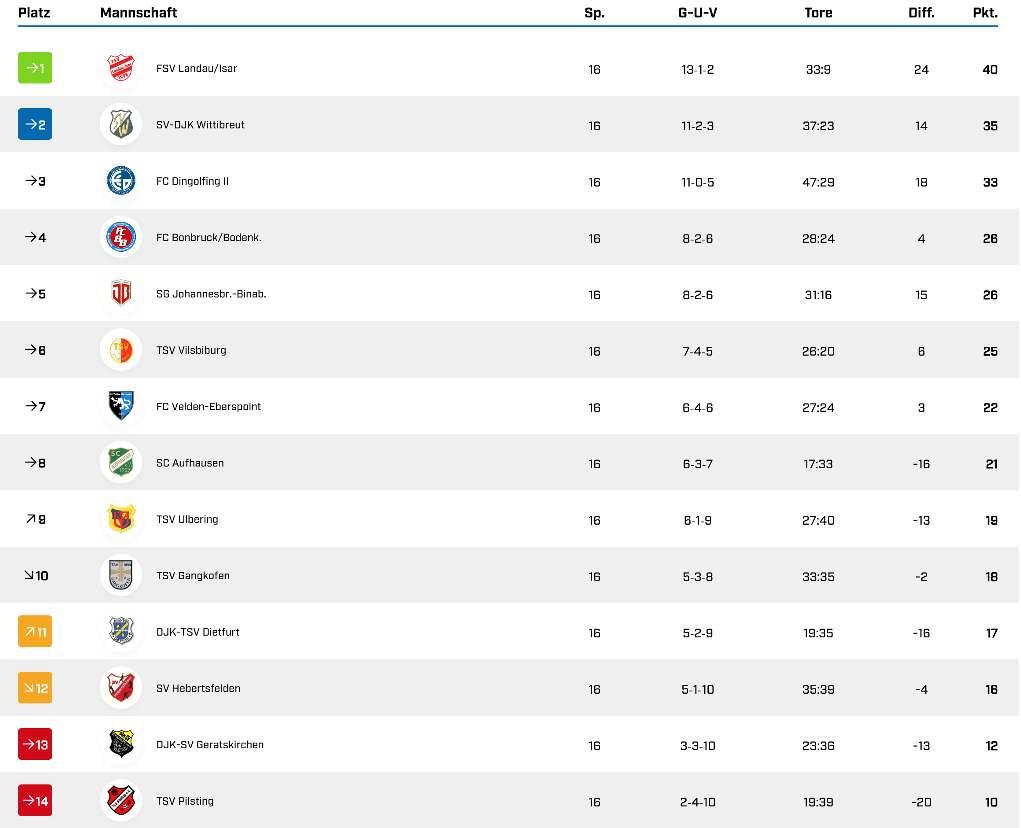Click the red 14th-place position badge

(x=35, y=801)
